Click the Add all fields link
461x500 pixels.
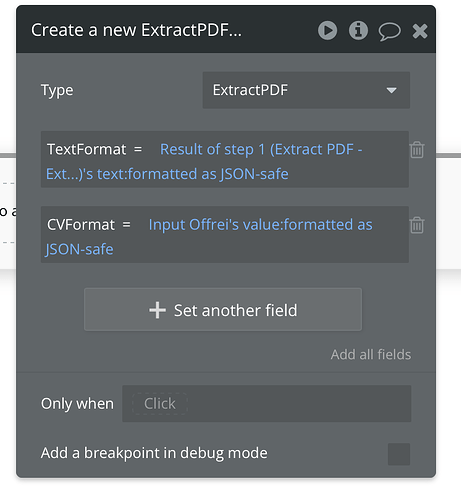[x=371, y=354]
